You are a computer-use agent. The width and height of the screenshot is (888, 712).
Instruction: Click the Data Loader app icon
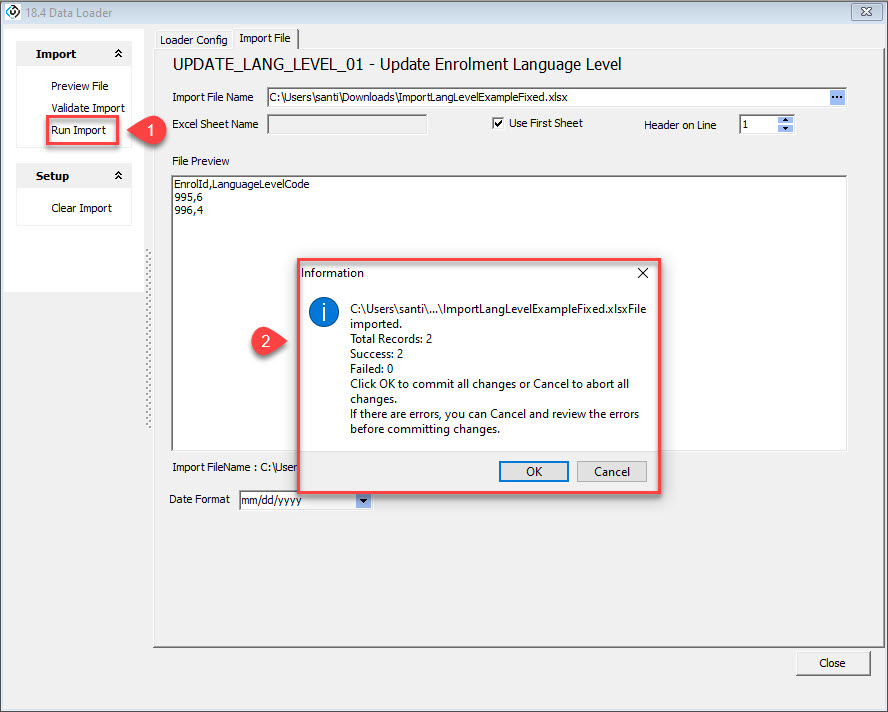(13, 12)
